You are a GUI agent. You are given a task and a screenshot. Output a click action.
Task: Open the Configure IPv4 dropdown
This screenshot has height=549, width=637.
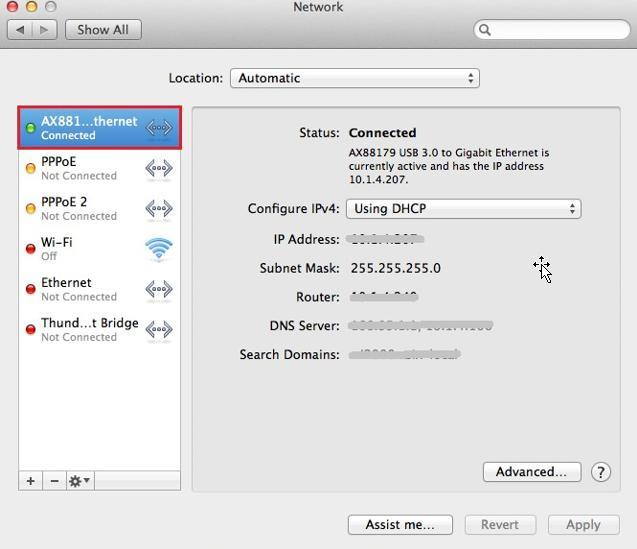[x=464, y=209]
